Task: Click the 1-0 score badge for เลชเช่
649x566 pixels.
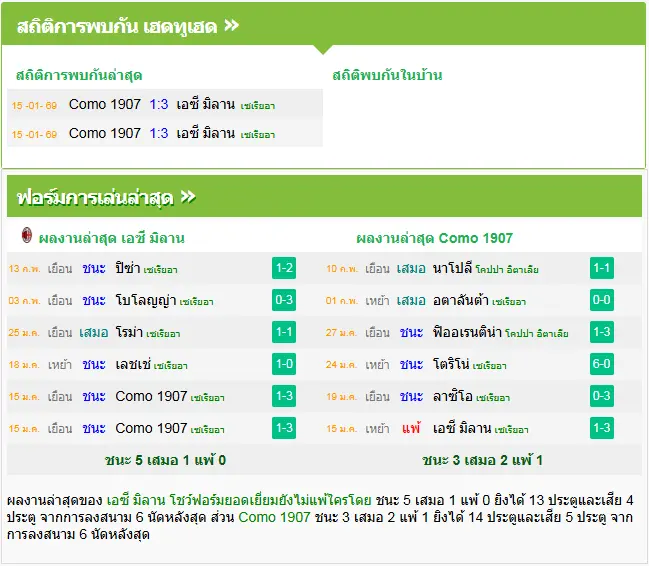Action: coord(284,364)
